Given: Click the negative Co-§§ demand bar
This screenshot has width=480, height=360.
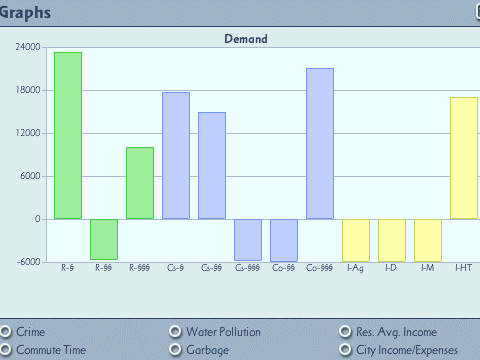Looking at the screenshot, I should [284, 240].
